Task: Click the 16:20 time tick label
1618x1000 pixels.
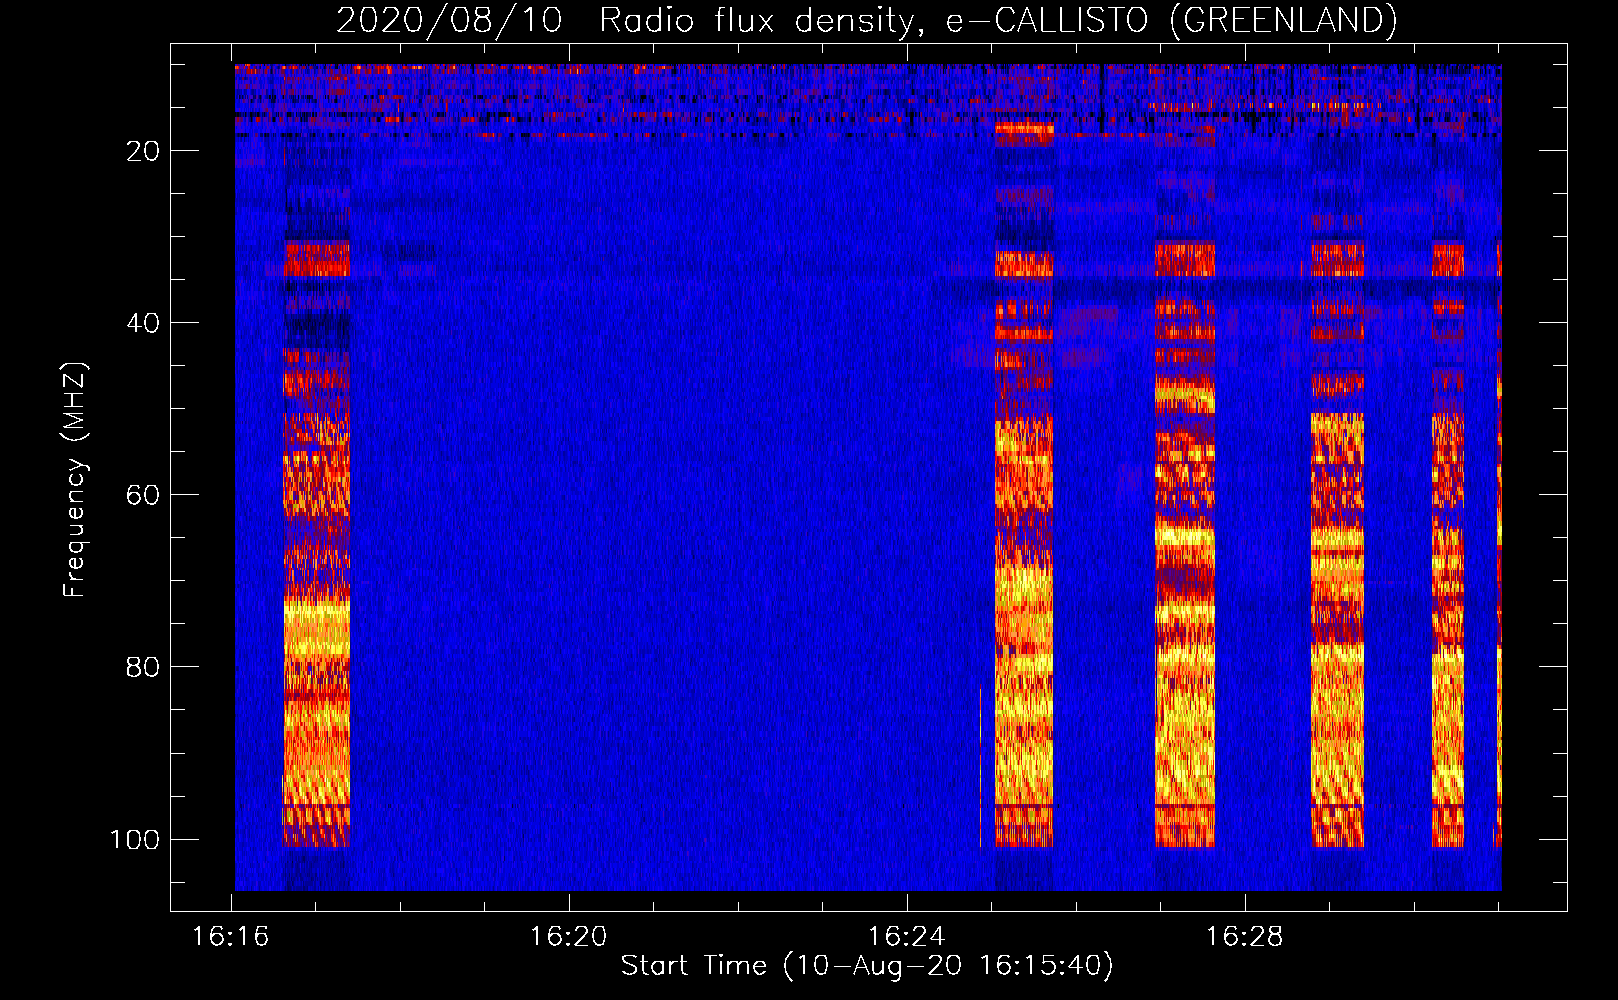Action: tap(568, 937)
